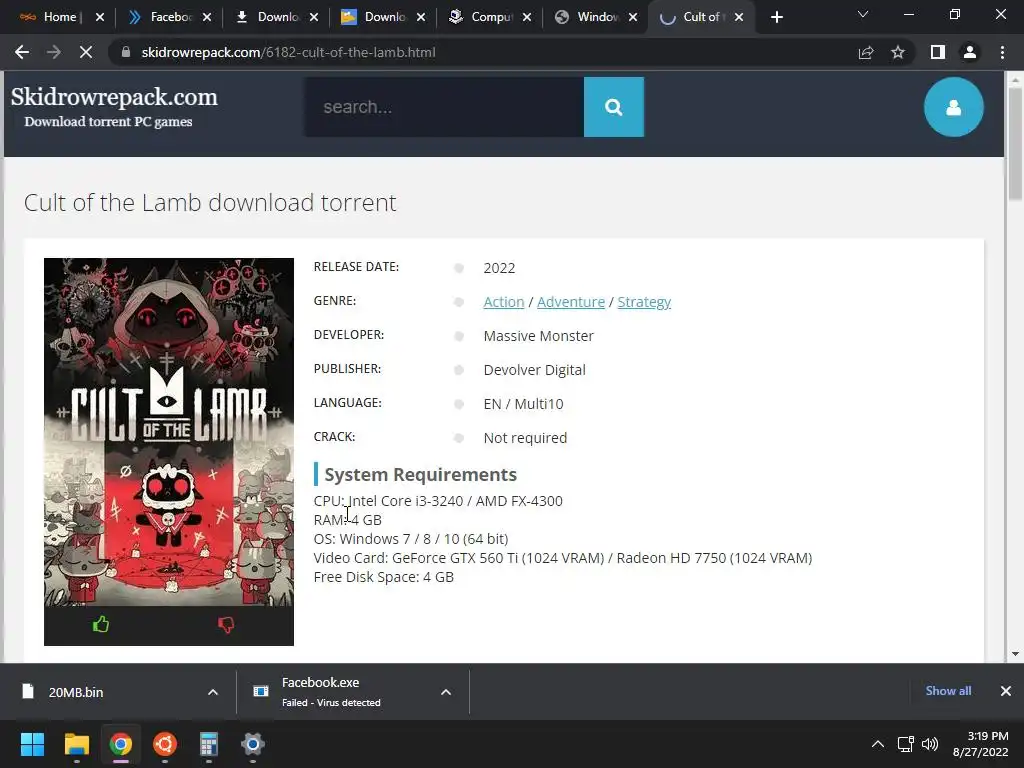1024x768 pixels.
Task: Click the 'System Requirements' heading
Action: coord(421,474)
